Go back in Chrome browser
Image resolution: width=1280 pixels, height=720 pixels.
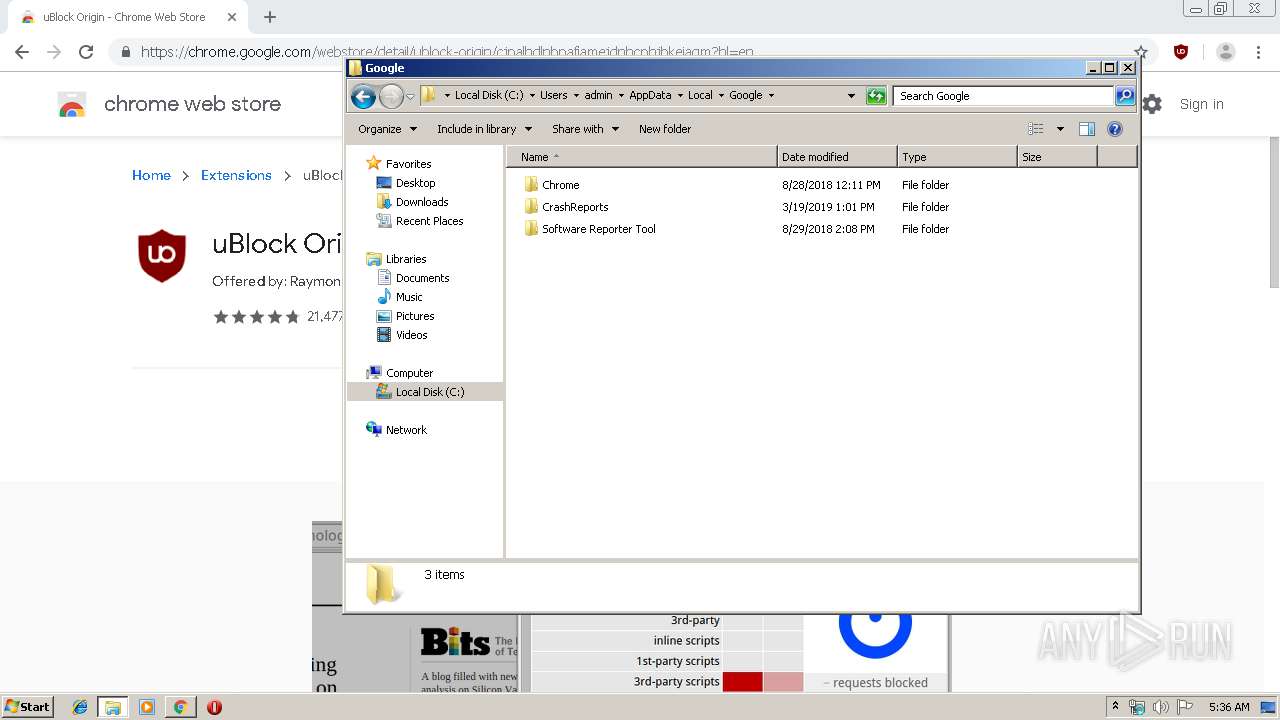click(x=22, y=52)
